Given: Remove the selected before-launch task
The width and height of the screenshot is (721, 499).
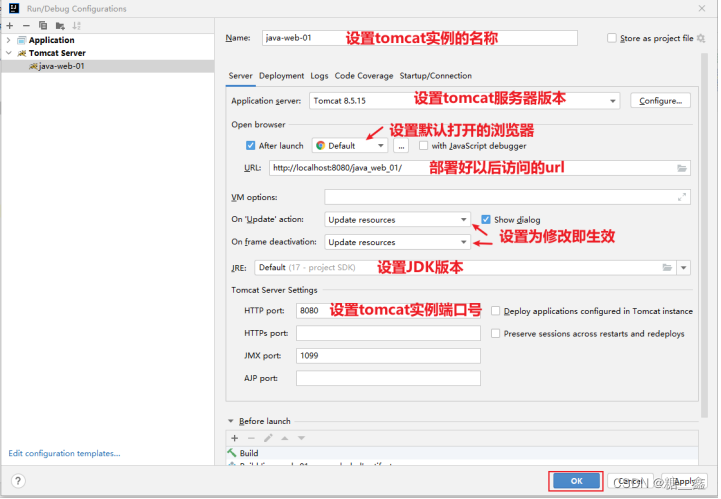Looking at the screenshot, I should click(x=251, y=438).
